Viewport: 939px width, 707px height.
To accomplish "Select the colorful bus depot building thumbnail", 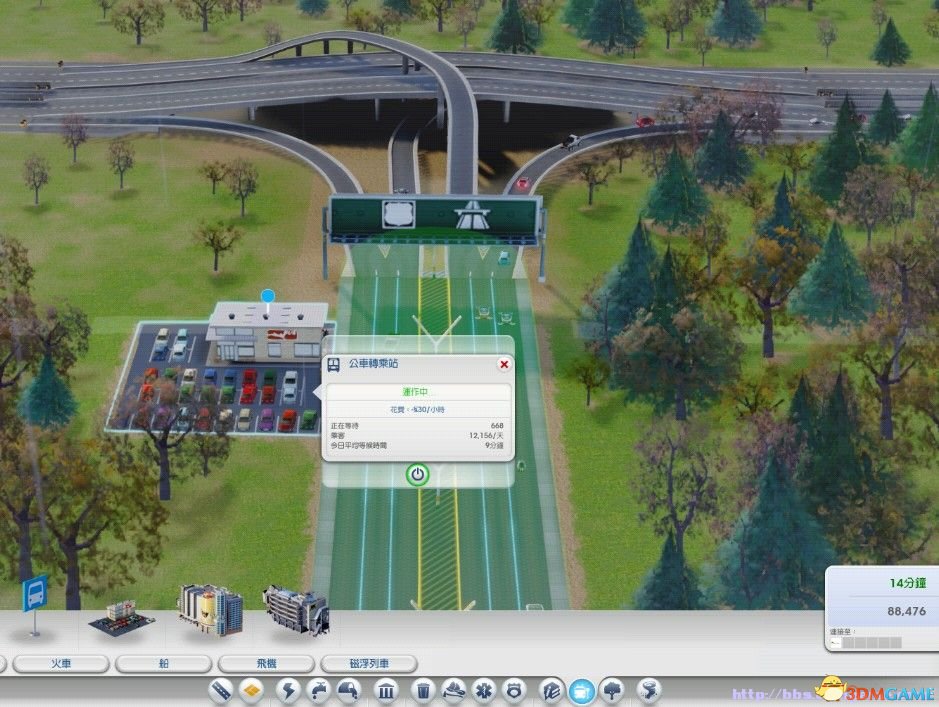I will (210, 609).
